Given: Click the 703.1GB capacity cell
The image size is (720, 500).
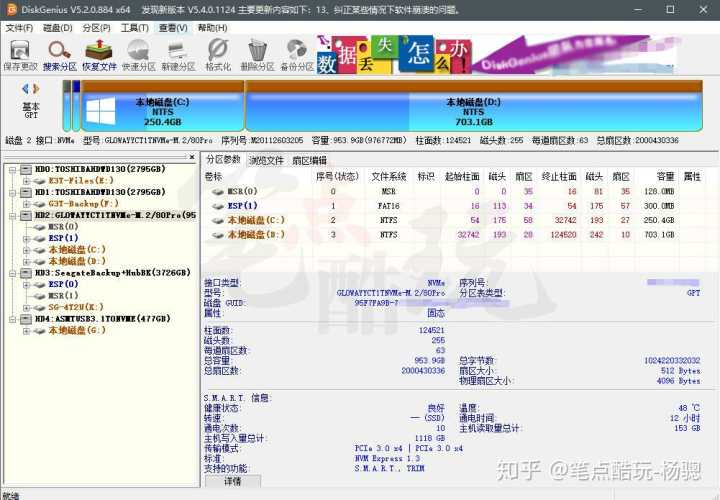Looking at the screenshot, I should coord(659,235).
